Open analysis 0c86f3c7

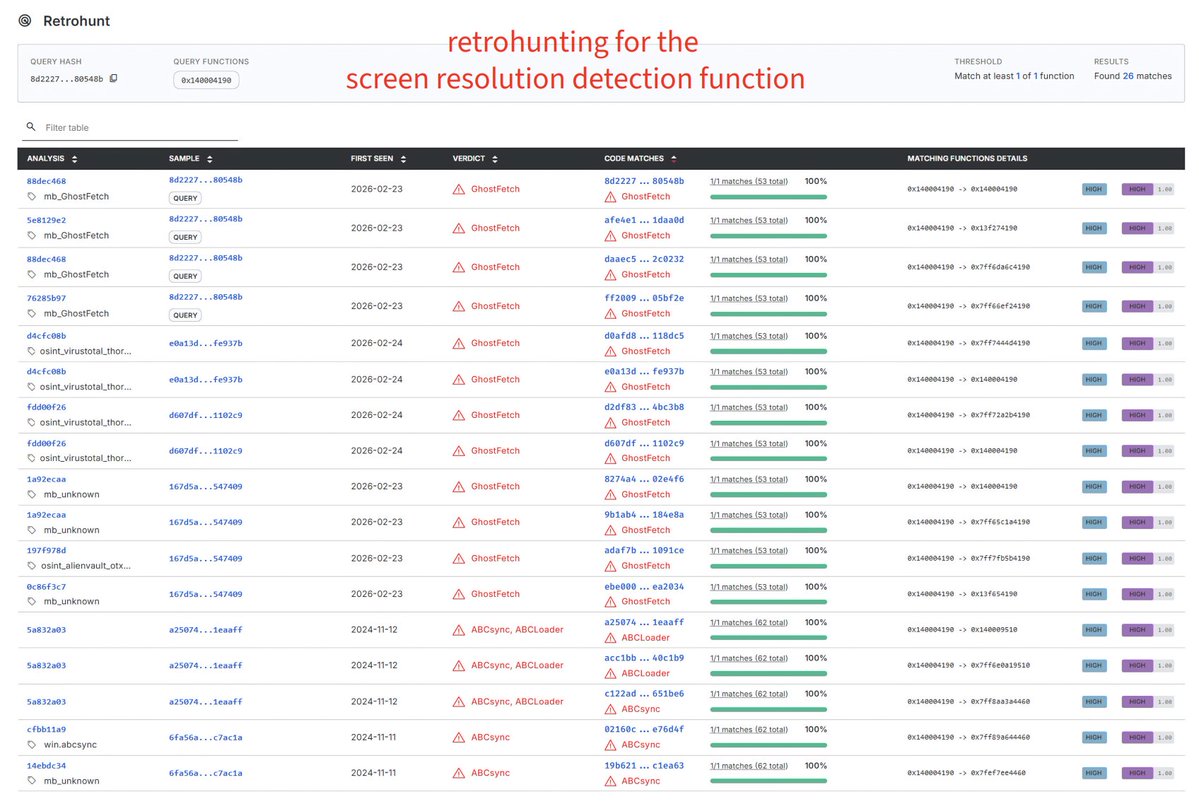pyautogui.click(x=46, y=587)
